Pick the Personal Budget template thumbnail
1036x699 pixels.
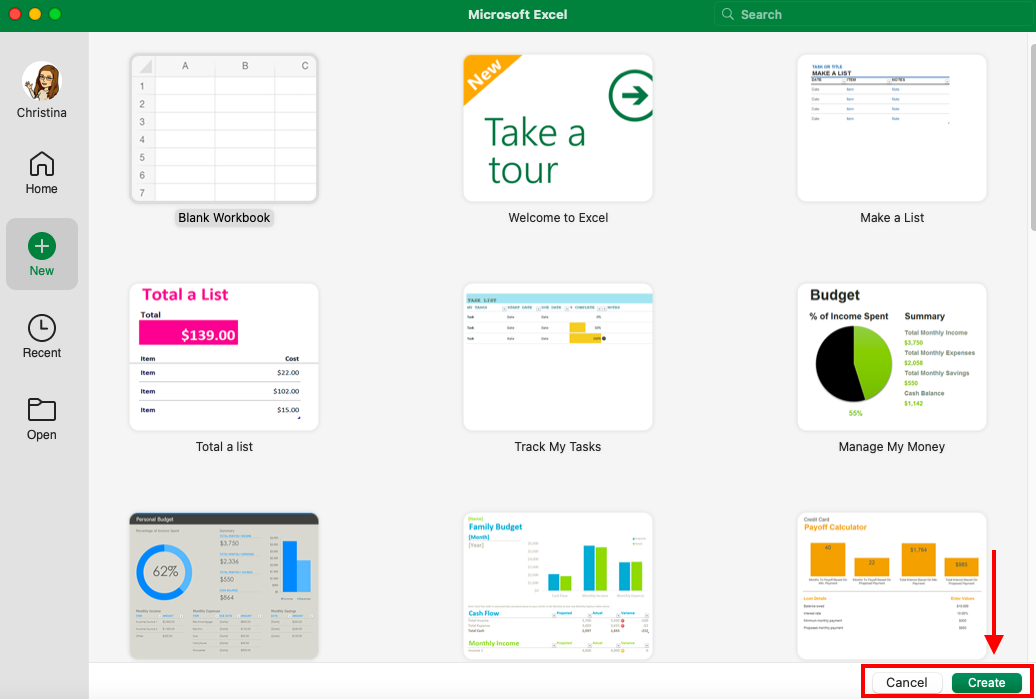[x=224, y=586]
